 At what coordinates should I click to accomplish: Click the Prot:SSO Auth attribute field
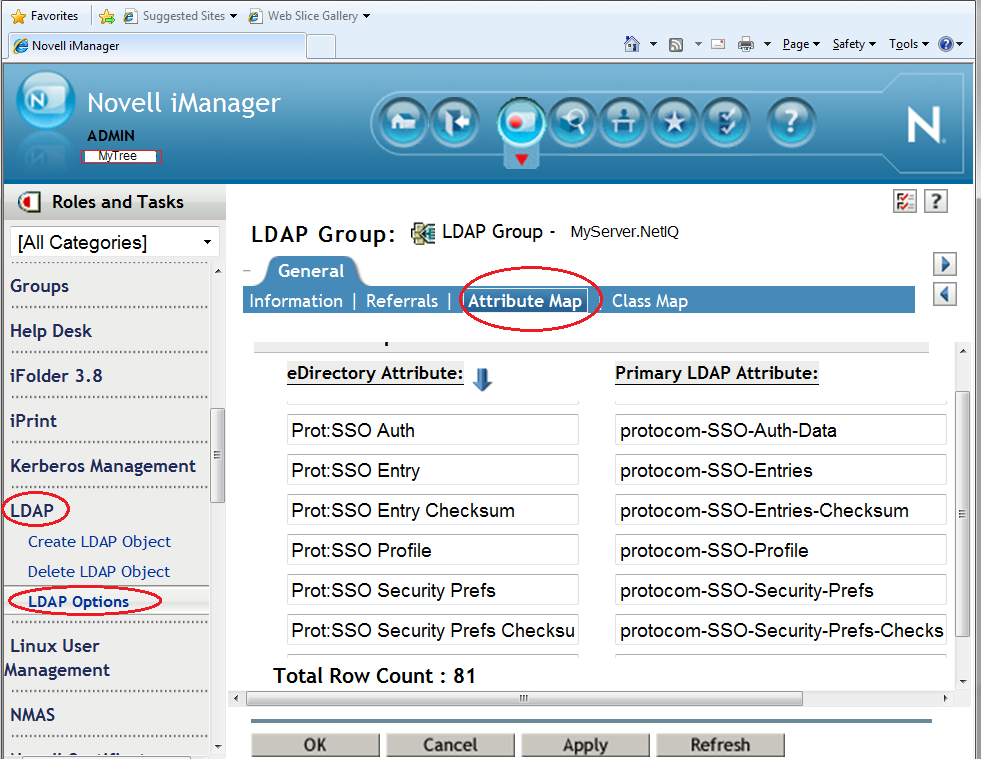(x=433, y=430)
